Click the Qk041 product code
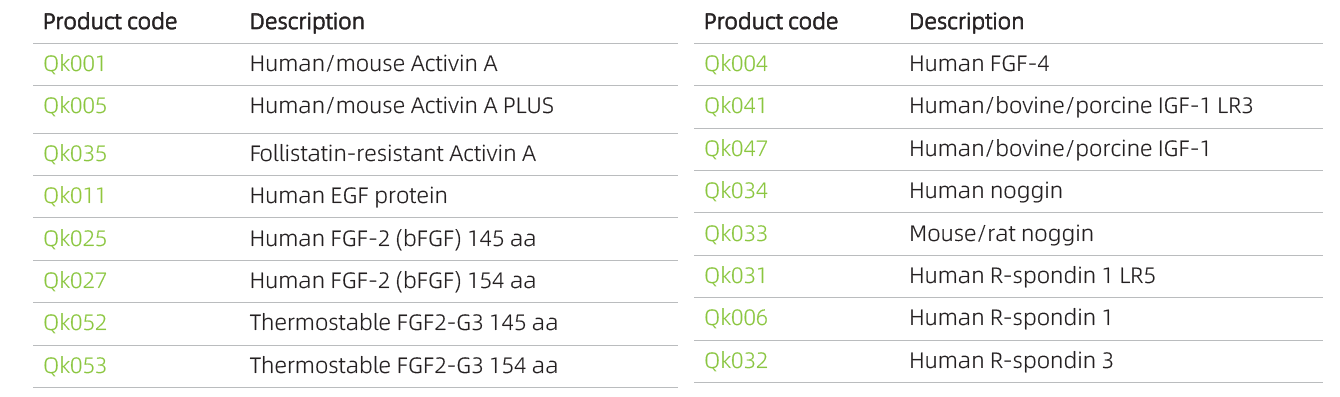1340x397 pixels. tap(735, 106)
